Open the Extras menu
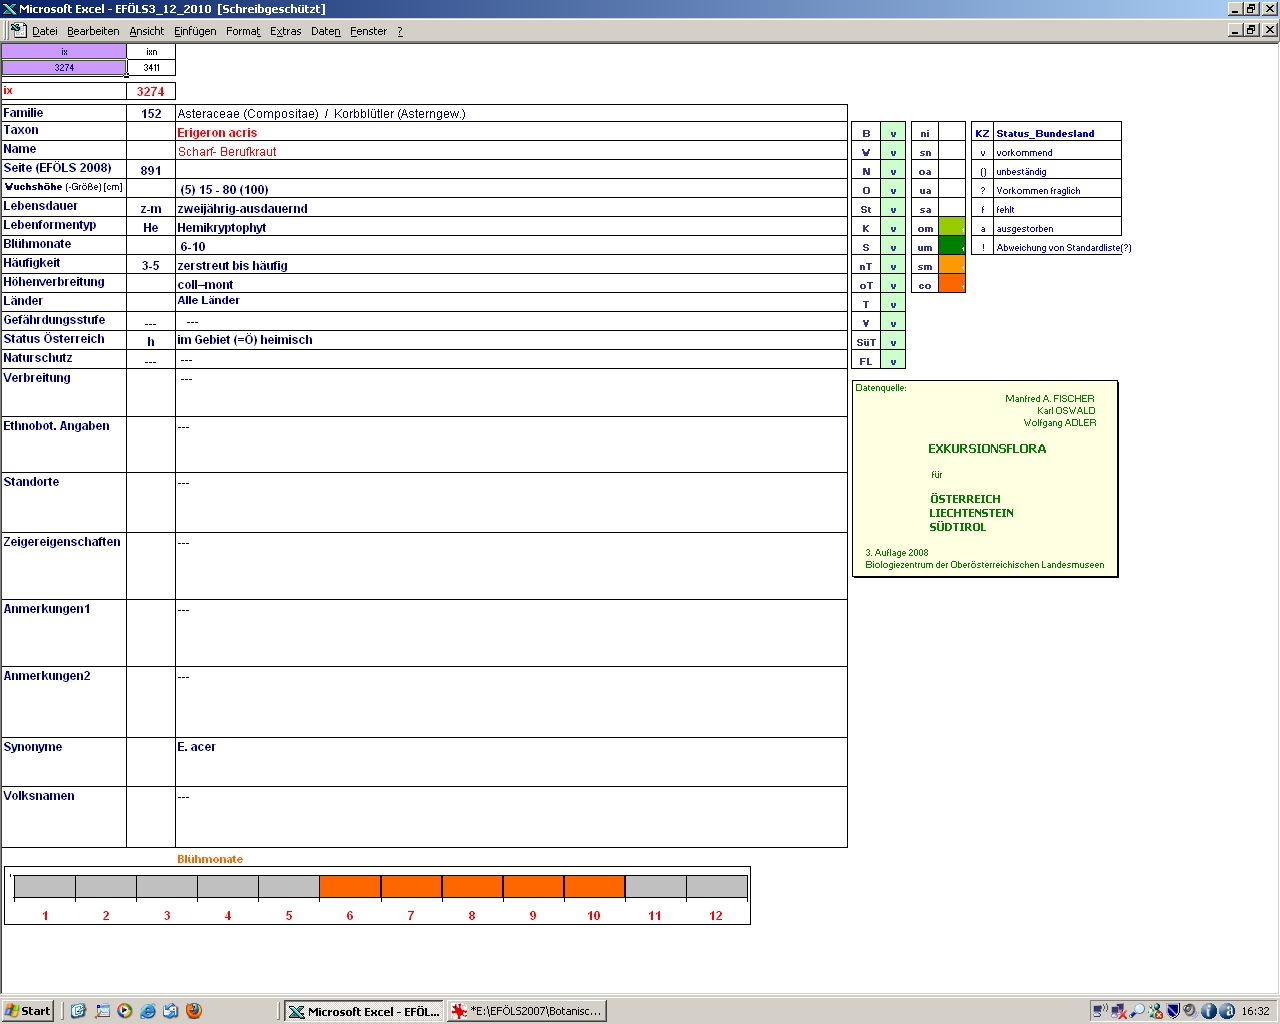 pos(286,31)
